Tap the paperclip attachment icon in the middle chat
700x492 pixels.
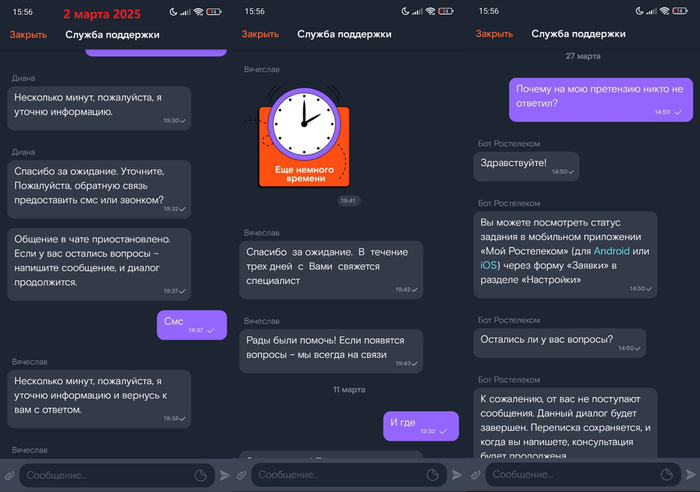click(x=241, y=476)
